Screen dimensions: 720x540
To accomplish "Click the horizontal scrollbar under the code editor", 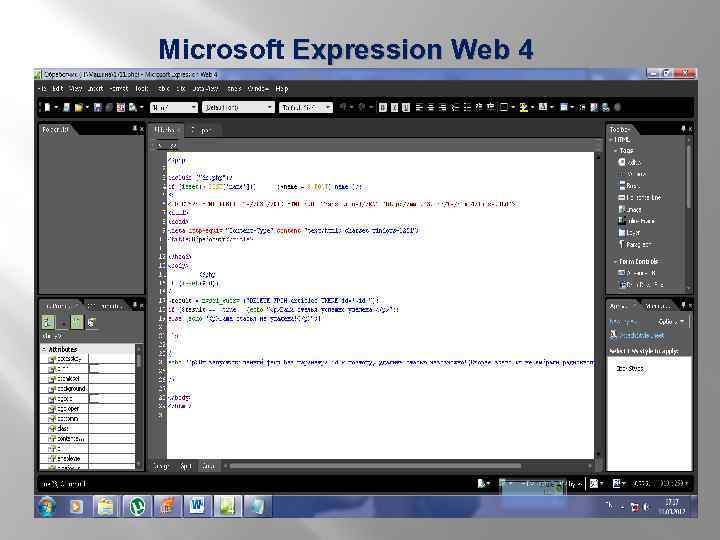I will coord(375,466).
